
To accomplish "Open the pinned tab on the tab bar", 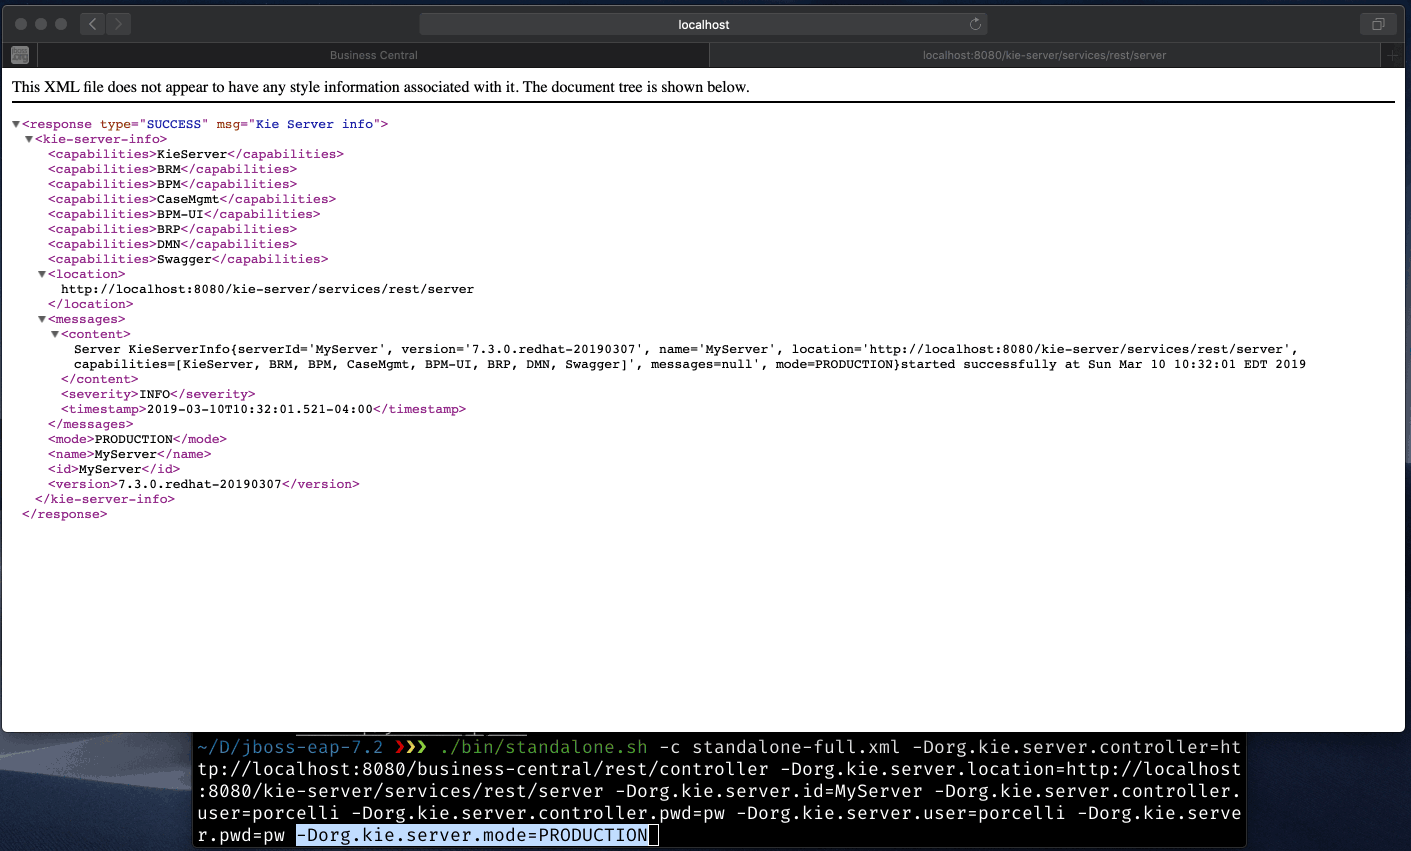I will [20, 55].
